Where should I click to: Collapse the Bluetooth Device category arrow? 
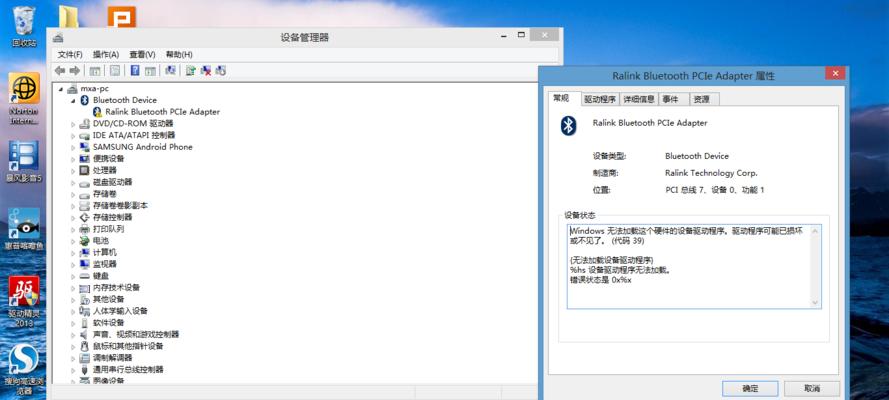73,100
